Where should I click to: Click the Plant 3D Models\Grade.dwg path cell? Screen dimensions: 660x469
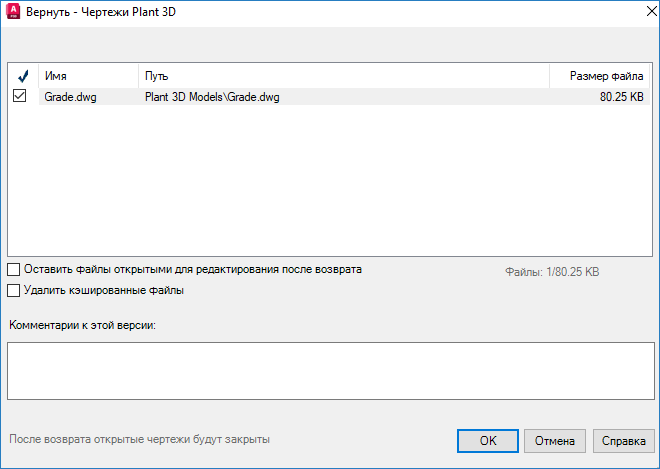point(212,98)
